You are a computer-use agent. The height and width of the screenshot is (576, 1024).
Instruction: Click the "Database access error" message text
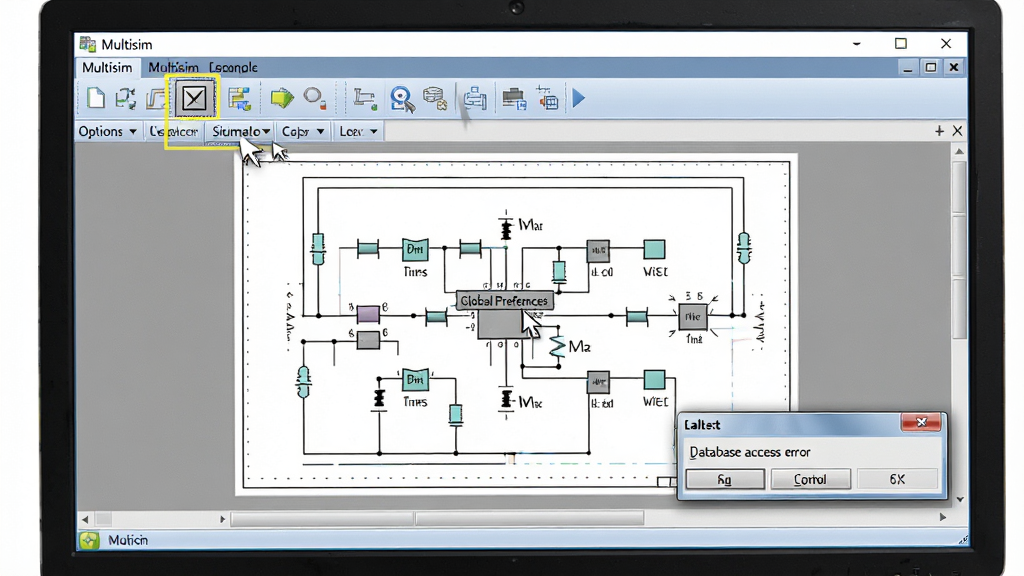tap(750, 452)
